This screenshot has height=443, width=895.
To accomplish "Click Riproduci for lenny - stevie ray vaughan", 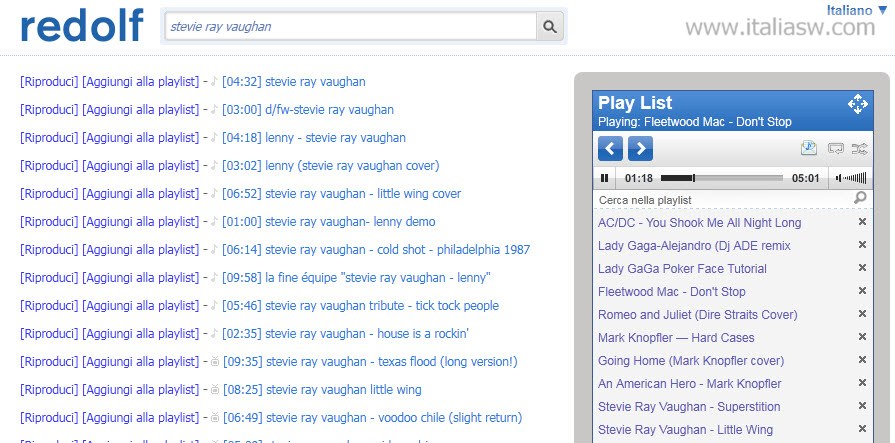I will pos(49,138).
